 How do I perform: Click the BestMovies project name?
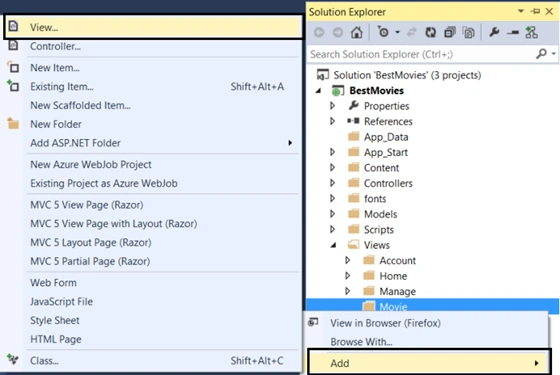click(376, 91)
